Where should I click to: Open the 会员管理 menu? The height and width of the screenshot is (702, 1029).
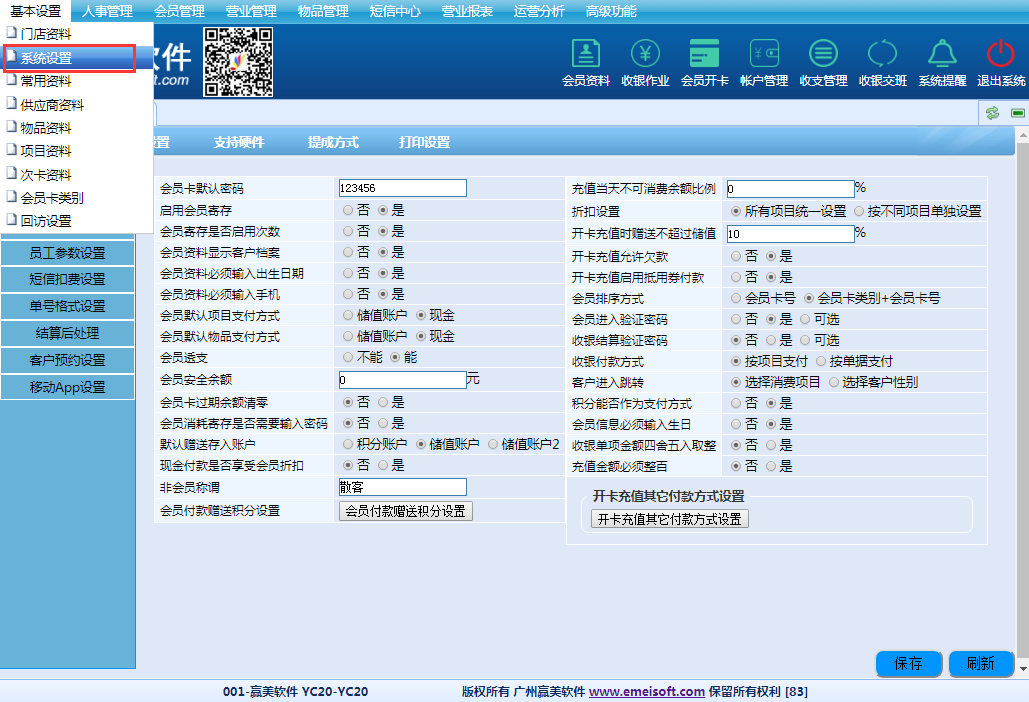(180, 11)
